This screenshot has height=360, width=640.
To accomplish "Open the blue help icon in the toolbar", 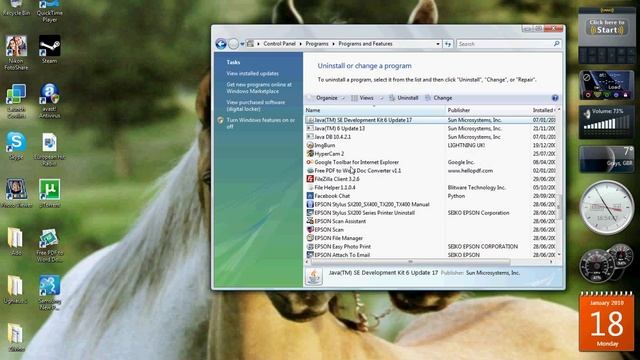I will (555, 98).
